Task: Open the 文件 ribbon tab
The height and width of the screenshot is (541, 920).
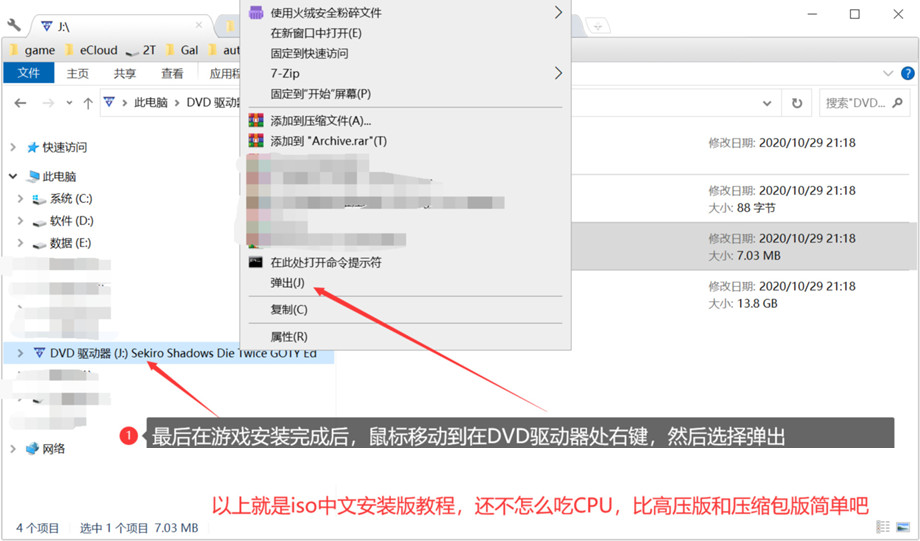Action: (x=29, y=74)
